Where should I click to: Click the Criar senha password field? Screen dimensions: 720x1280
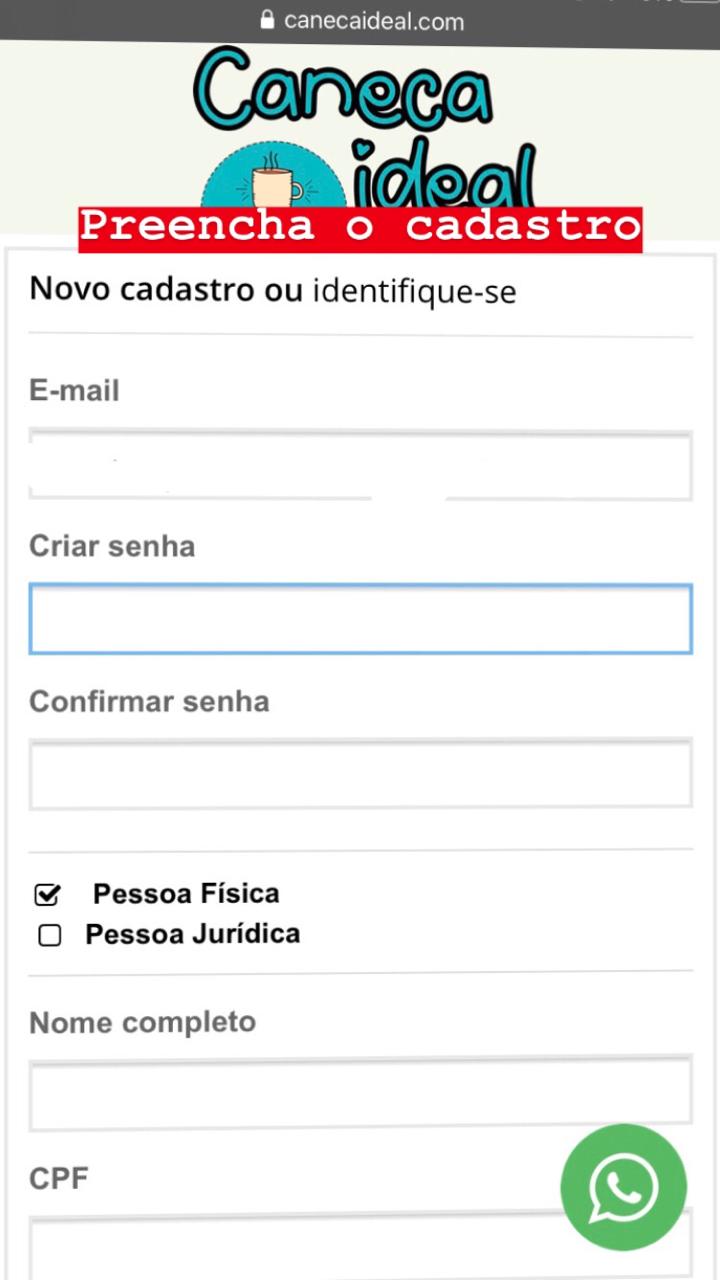pyautogui.click(x=360, y=620)
